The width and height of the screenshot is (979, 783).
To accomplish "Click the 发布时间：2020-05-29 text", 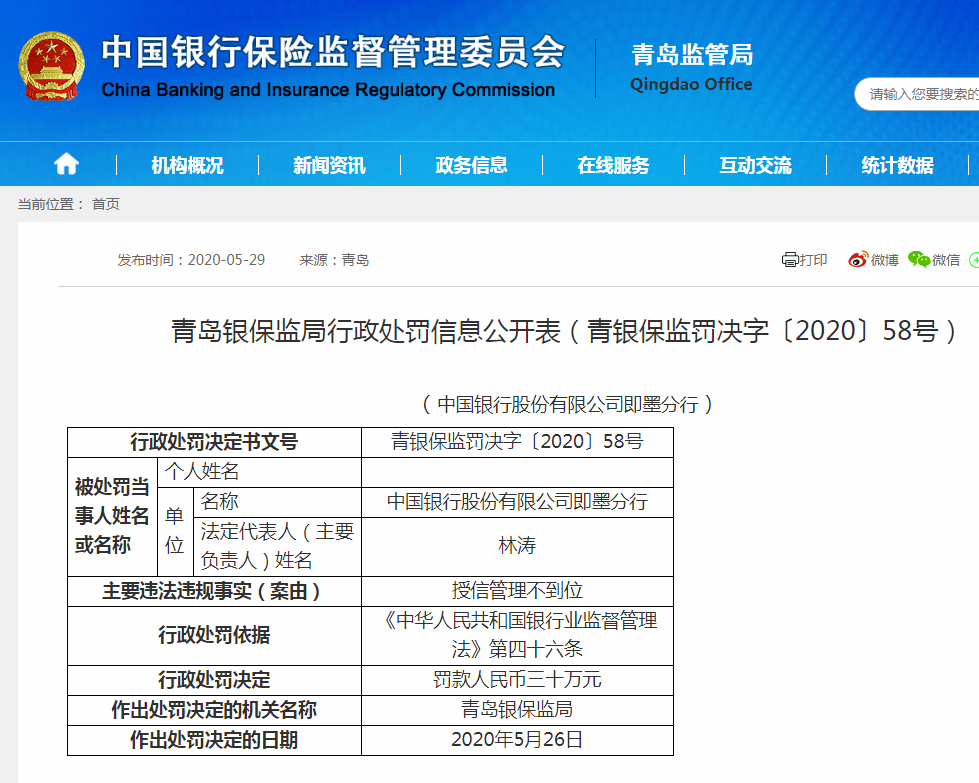I will click(x=191, y=260).
